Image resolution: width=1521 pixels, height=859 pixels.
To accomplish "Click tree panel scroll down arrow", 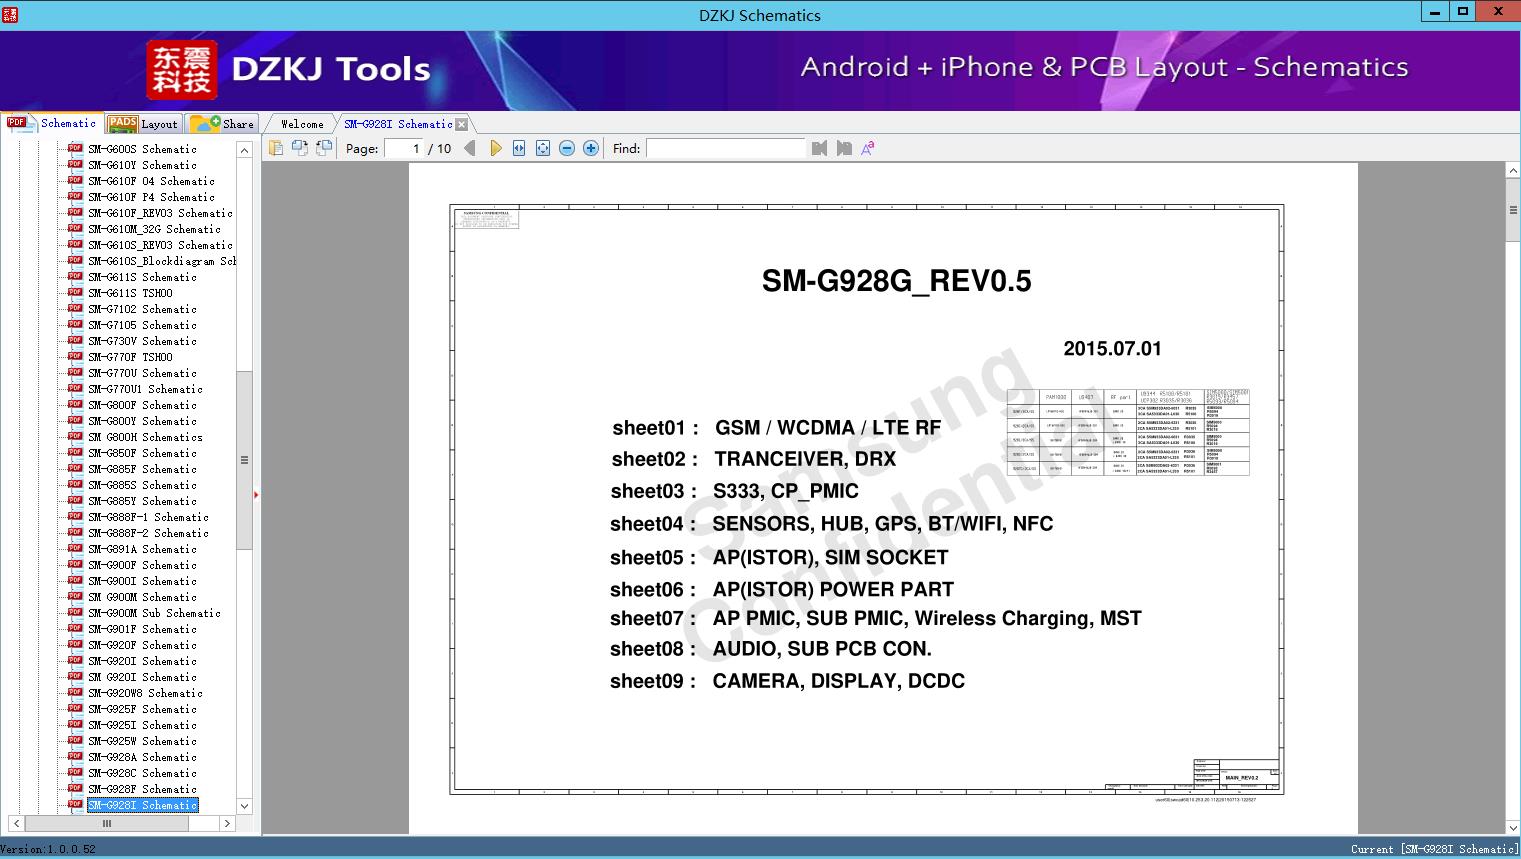I will point(244,806).
